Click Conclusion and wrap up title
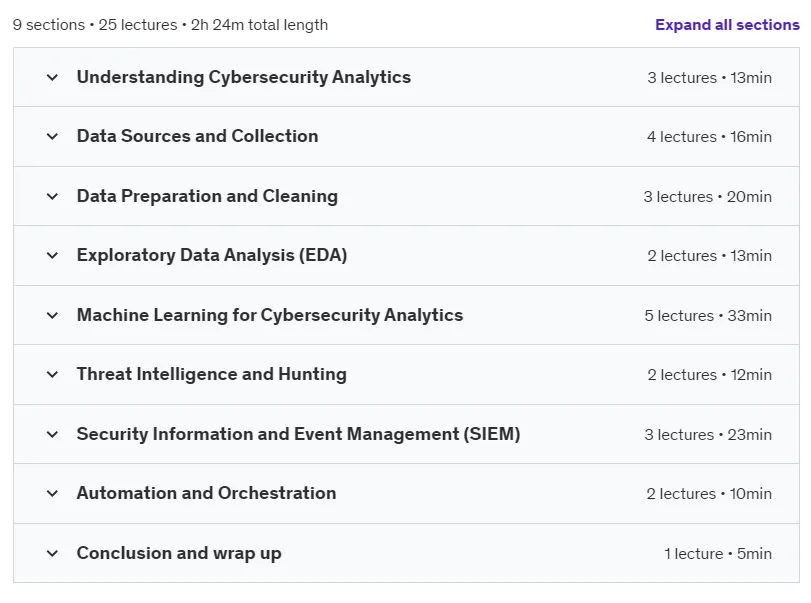 click(x=179, y=553)
